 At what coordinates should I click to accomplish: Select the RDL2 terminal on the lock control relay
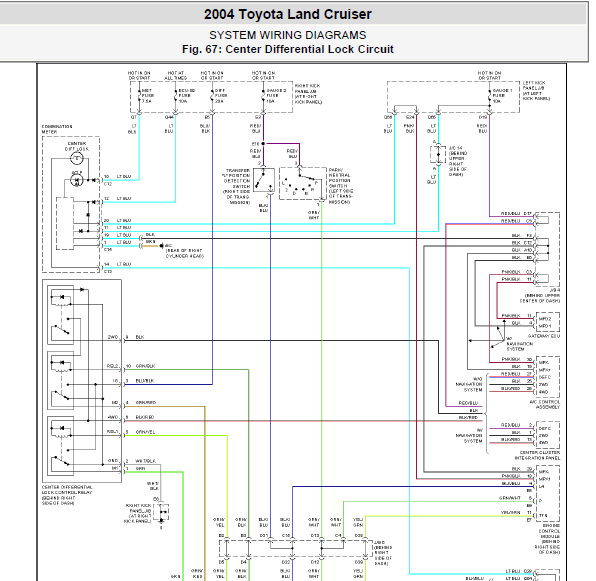click(113, 366)
